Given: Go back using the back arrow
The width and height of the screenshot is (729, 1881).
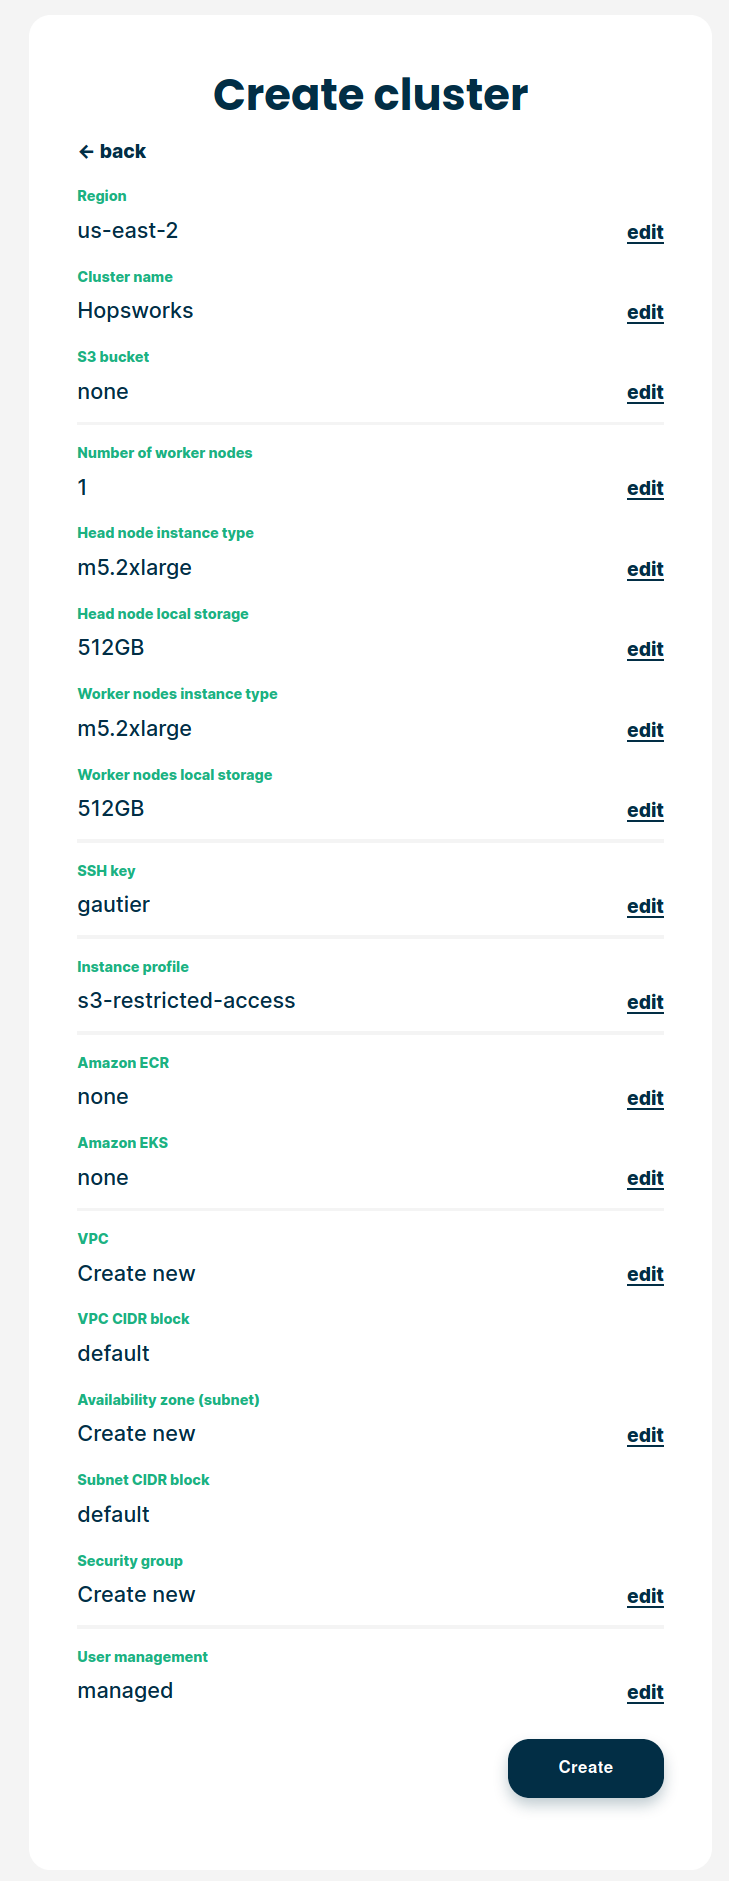Looking at the screenshot, I should click(x=86, y=152).
